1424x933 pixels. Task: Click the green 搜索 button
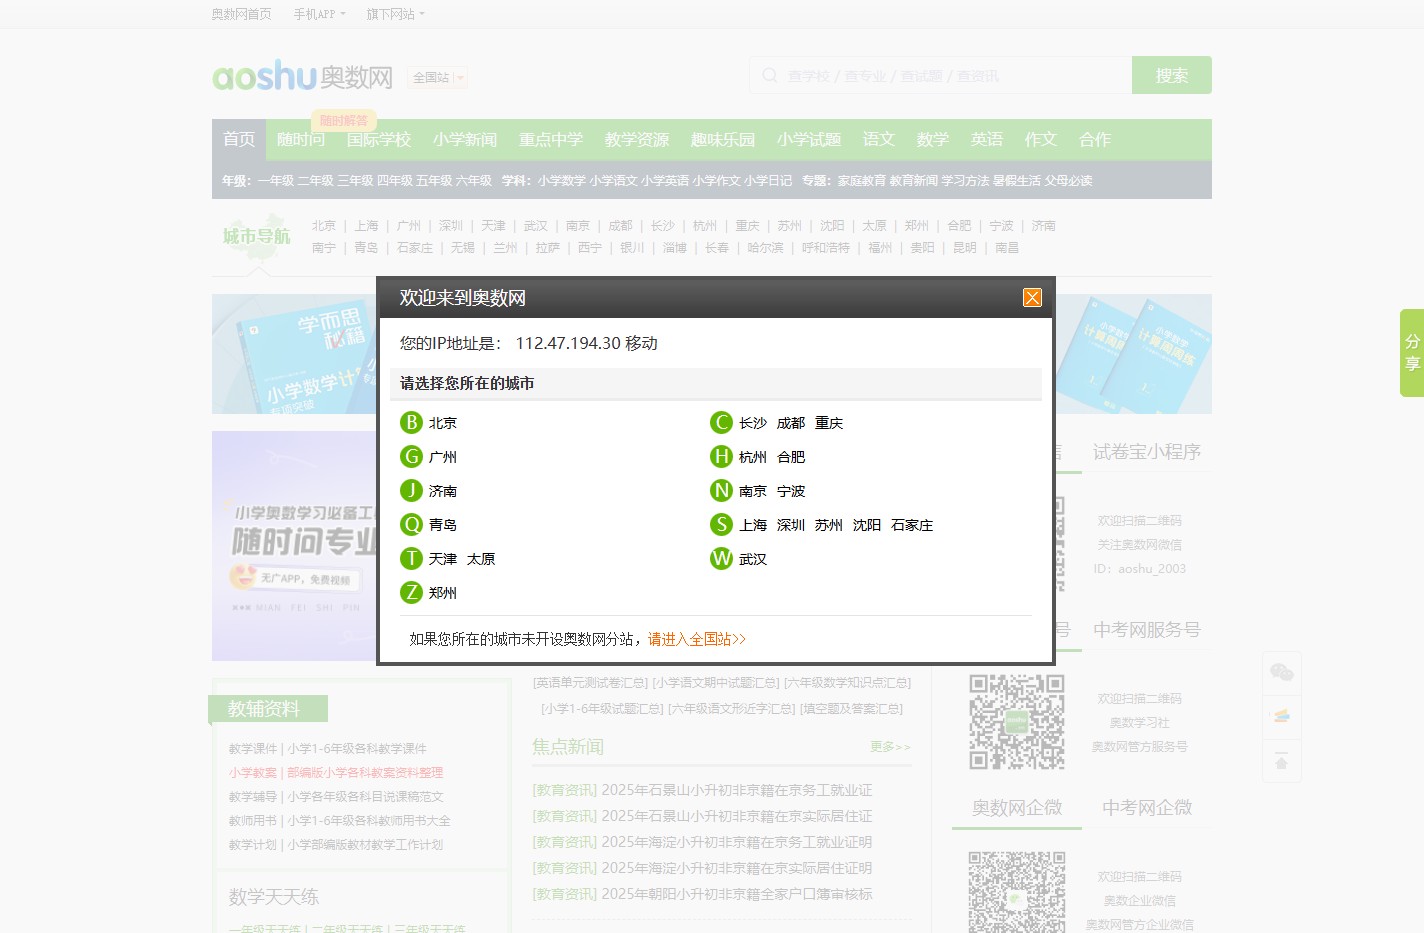pyautogui.click(x=1172, y=75)
